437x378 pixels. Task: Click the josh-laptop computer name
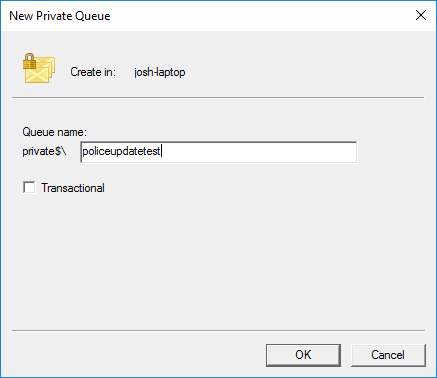coord(160,72)
